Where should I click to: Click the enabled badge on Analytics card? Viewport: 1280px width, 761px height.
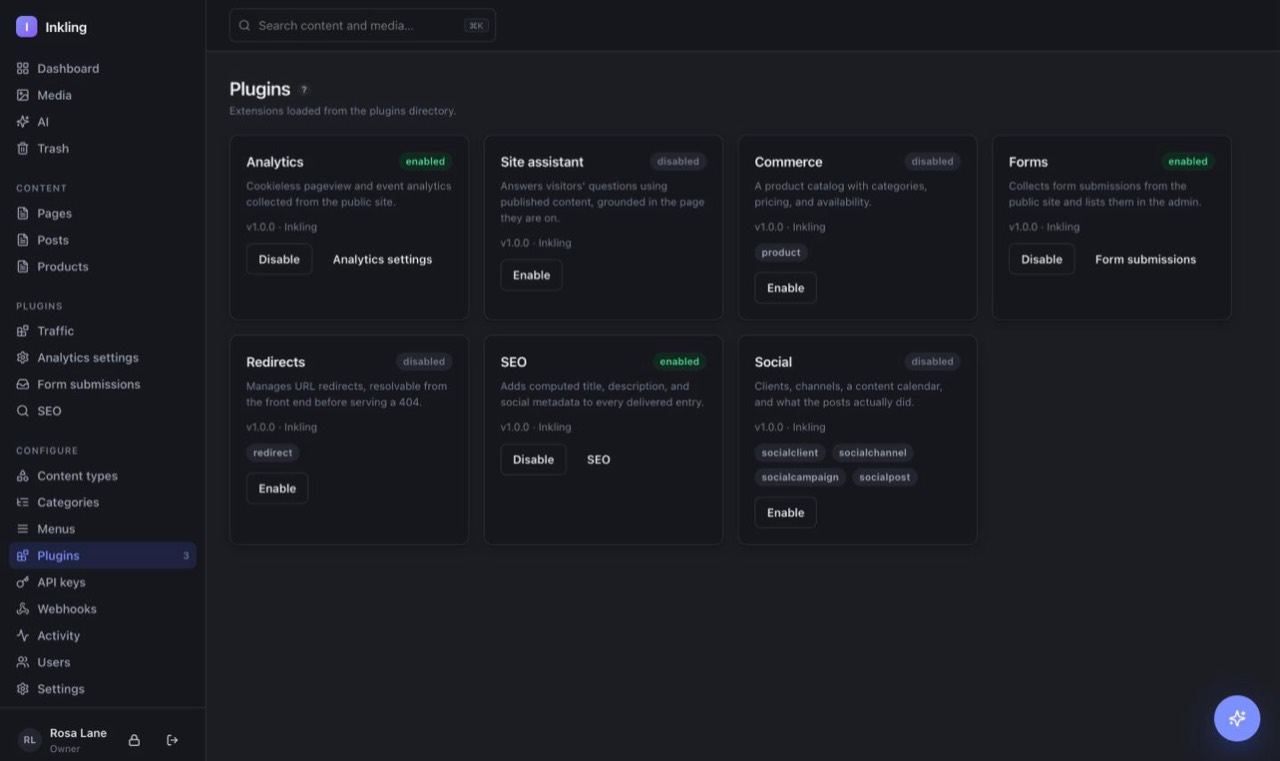click(x=425, y=162)
